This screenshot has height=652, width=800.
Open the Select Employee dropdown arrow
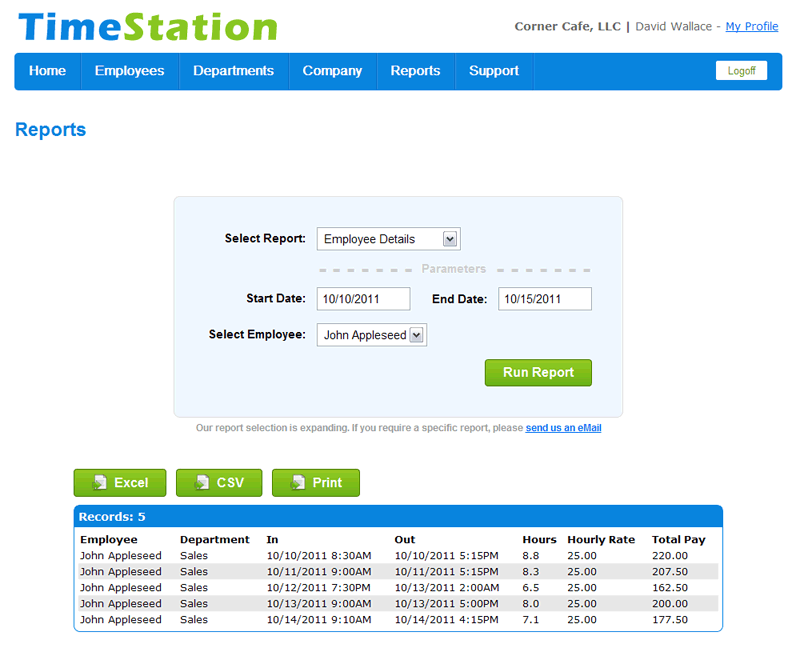click(416, 335)
